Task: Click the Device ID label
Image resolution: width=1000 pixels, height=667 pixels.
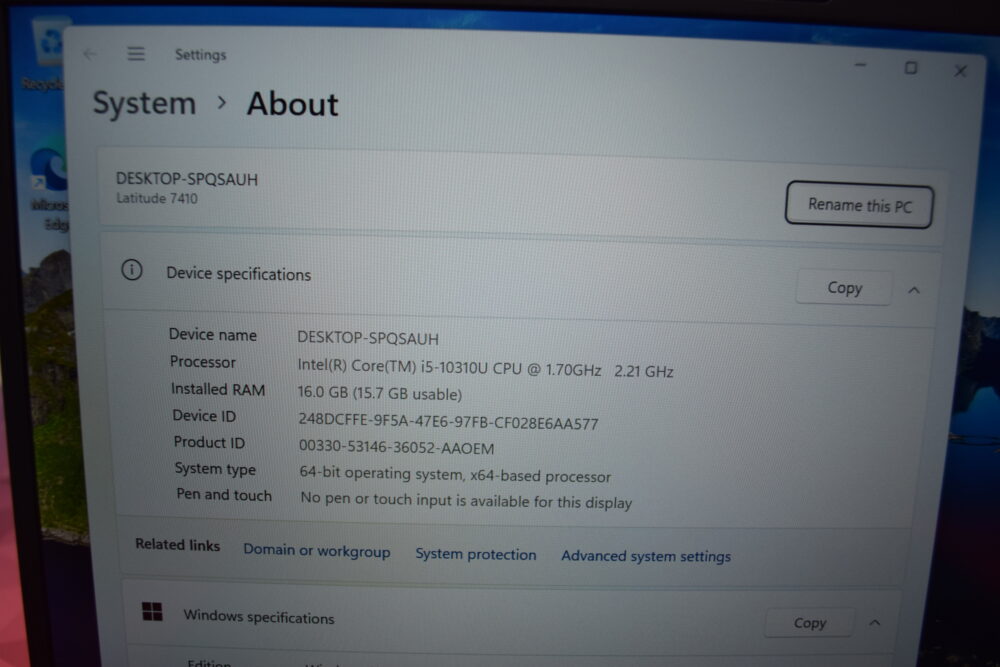Action: pyautogui.click(x=204, y=416)
